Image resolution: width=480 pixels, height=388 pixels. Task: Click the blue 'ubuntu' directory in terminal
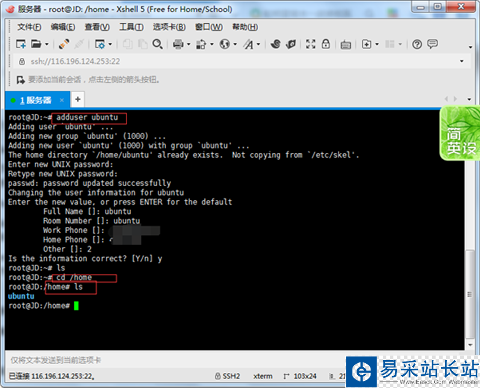(x=21, y=296)
